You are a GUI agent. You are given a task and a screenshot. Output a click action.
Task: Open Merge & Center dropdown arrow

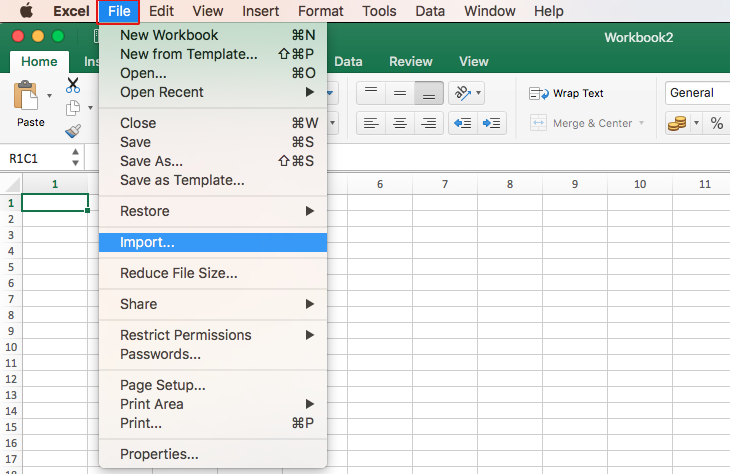(x=642, y=123)
